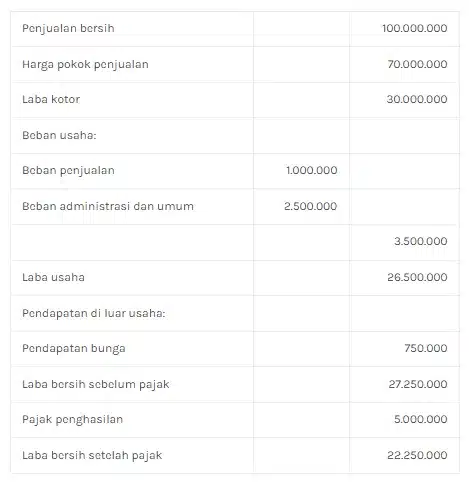This screenshot has width=469, height=485.
Task: Click the Beban usaha heading
Action: pyautogui.click(x=59, y=135)
